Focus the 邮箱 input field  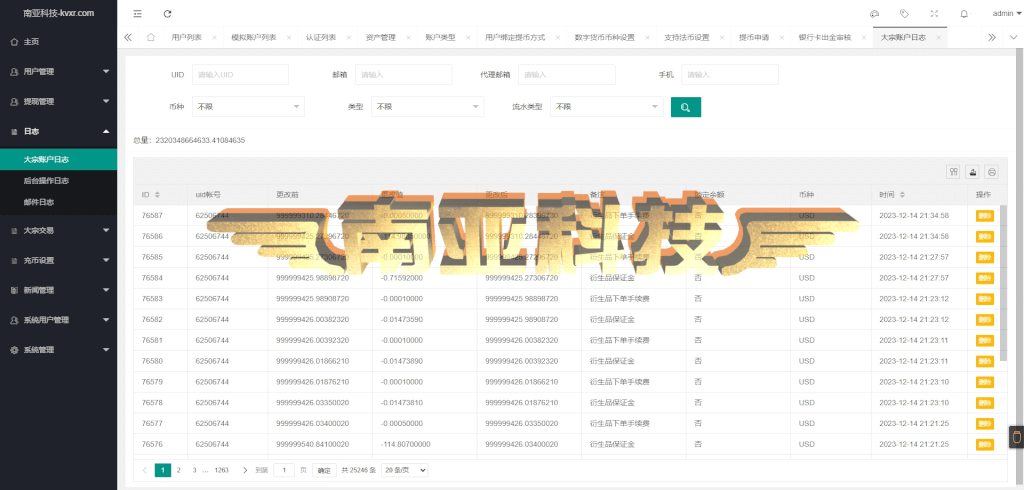pos(404,75)
